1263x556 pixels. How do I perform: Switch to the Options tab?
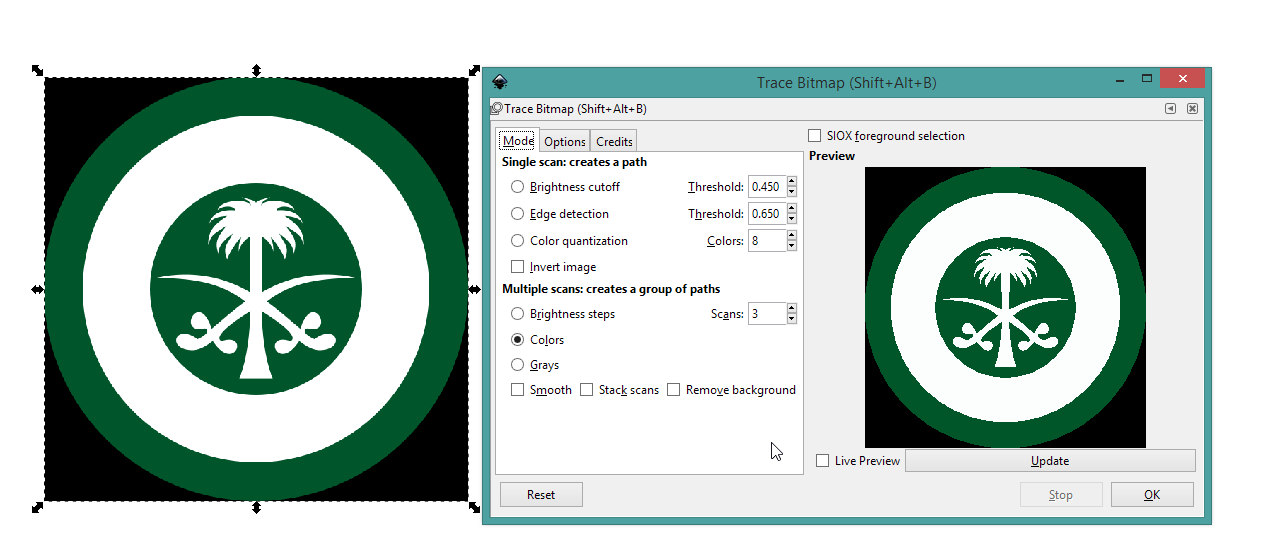click(565, 142)
